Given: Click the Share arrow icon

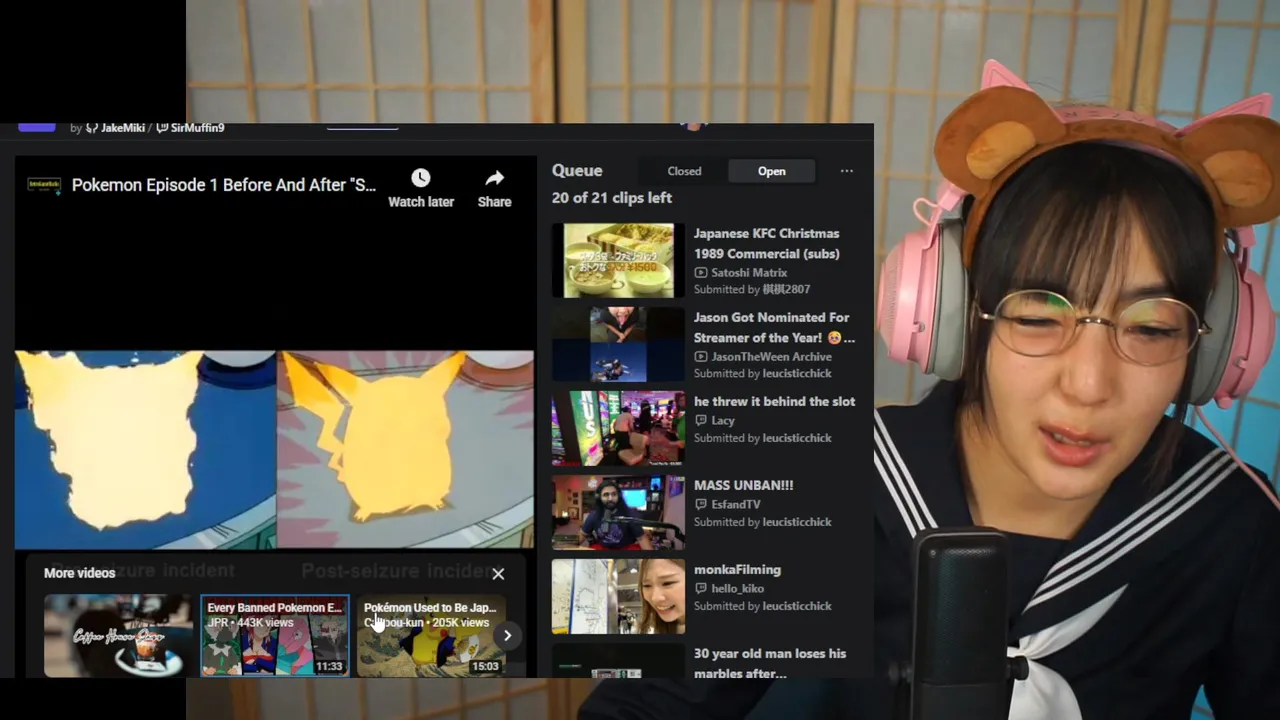Looking at the screenshot, I should 494,178.
